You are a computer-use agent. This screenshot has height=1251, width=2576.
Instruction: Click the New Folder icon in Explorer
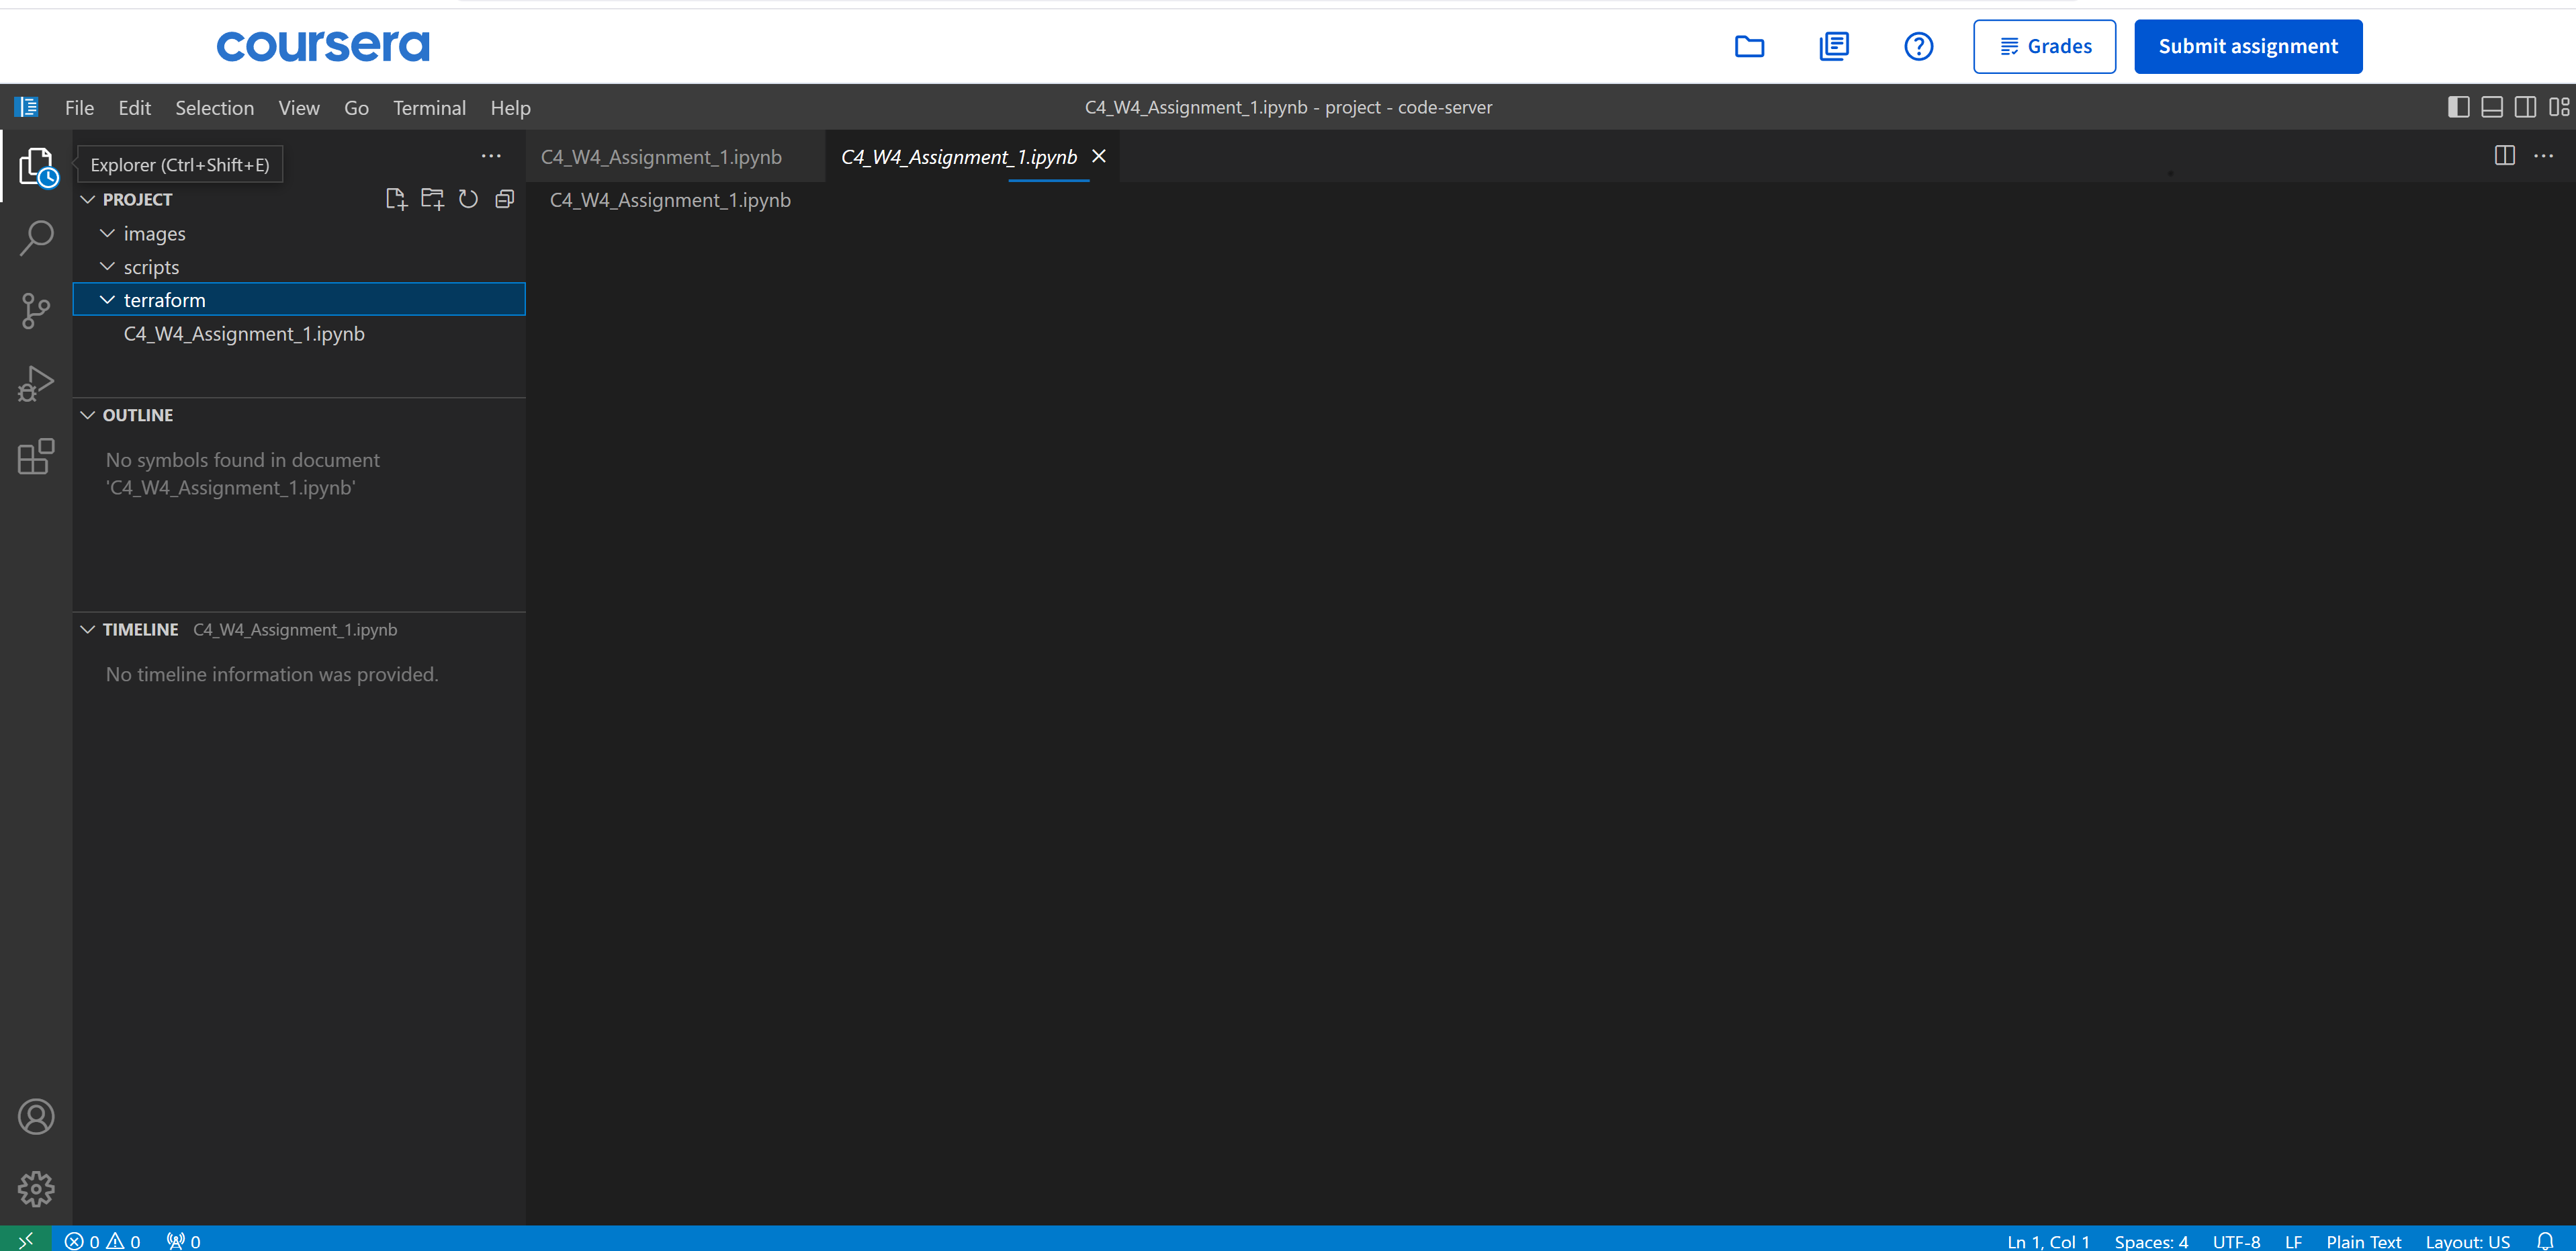(432, 199)
